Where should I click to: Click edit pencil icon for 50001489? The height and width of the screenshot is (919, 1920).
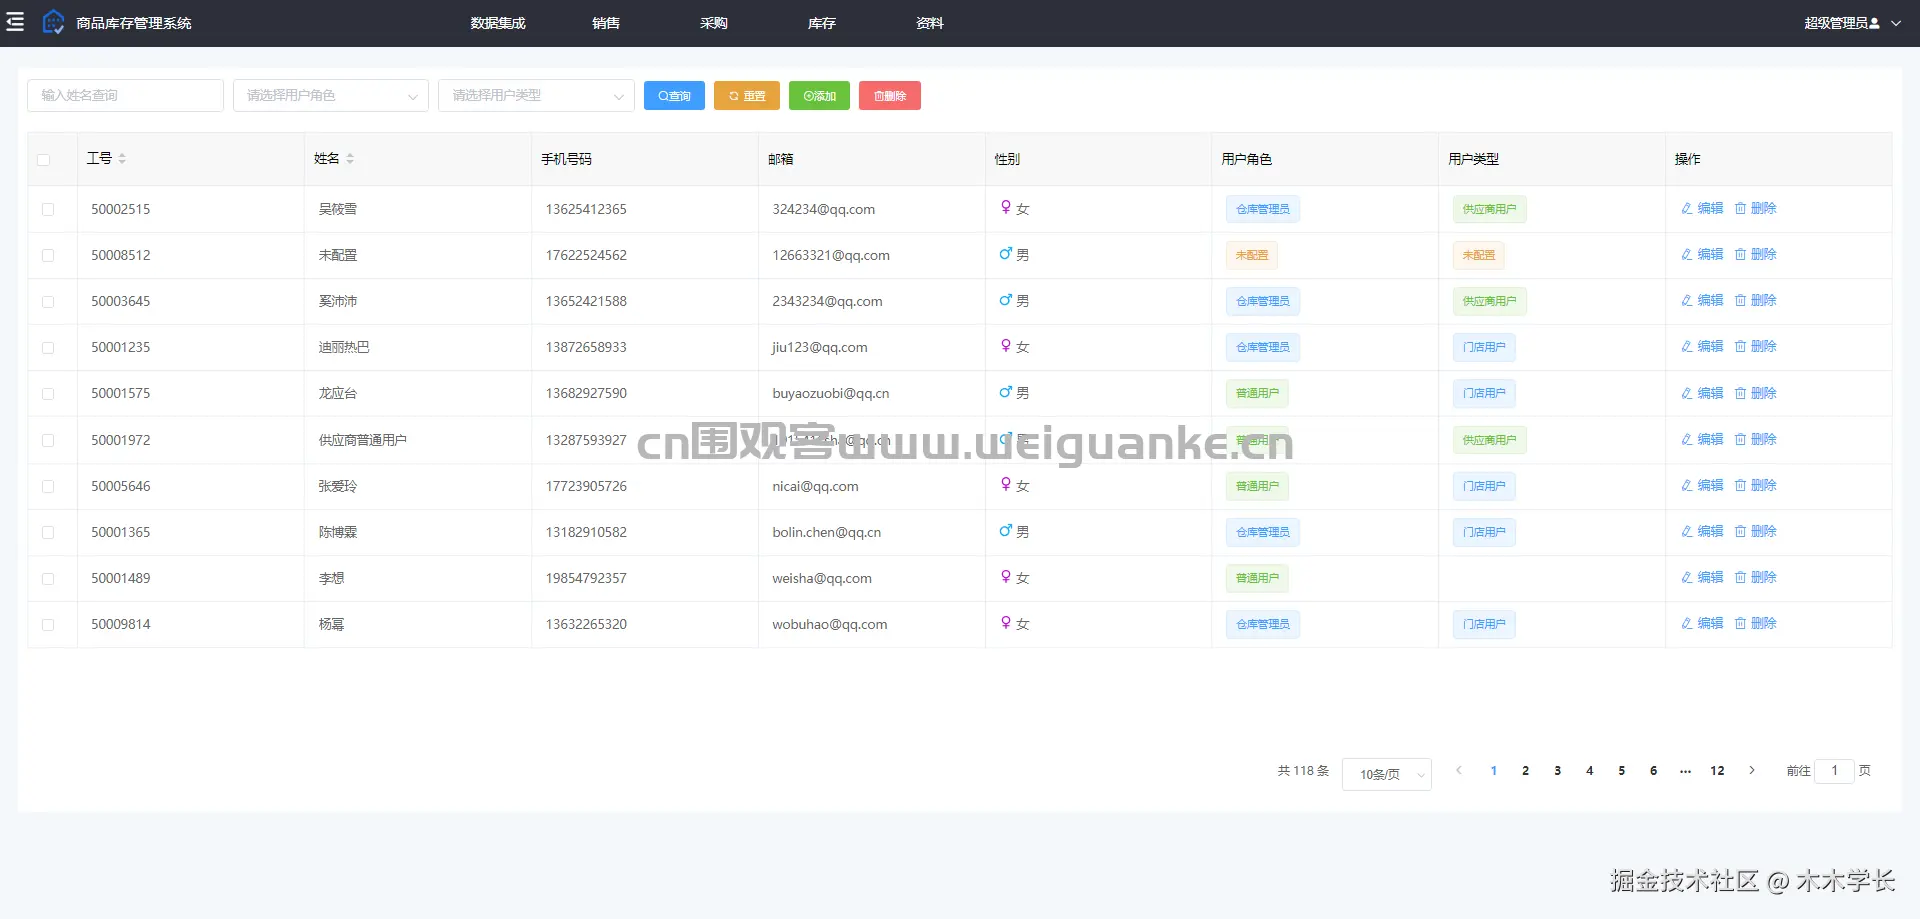(1687, 577)
